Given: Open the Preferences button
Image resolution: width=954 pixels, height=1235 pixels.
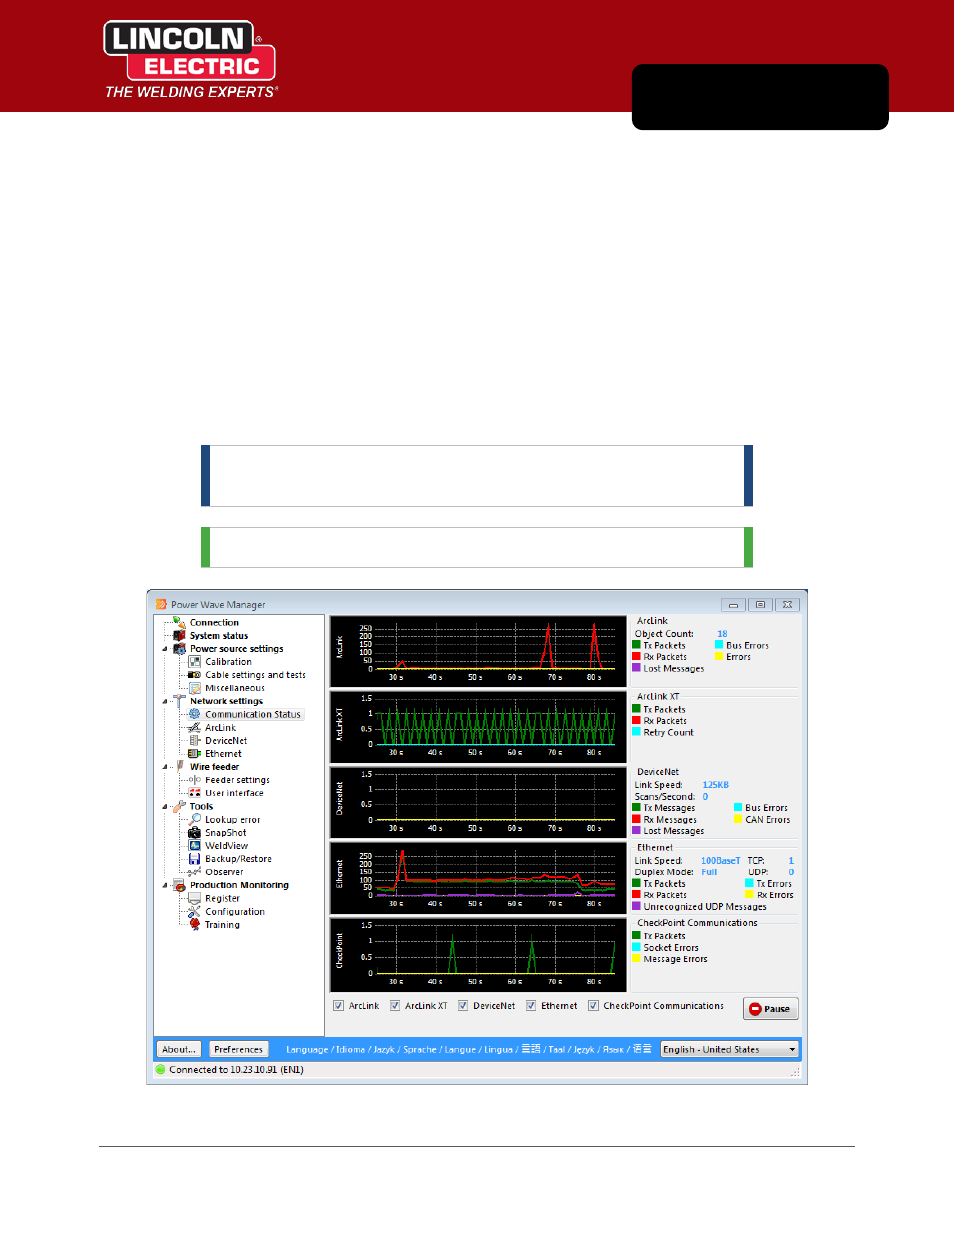Looking at the screenshot, I should tap(238, 1049).
